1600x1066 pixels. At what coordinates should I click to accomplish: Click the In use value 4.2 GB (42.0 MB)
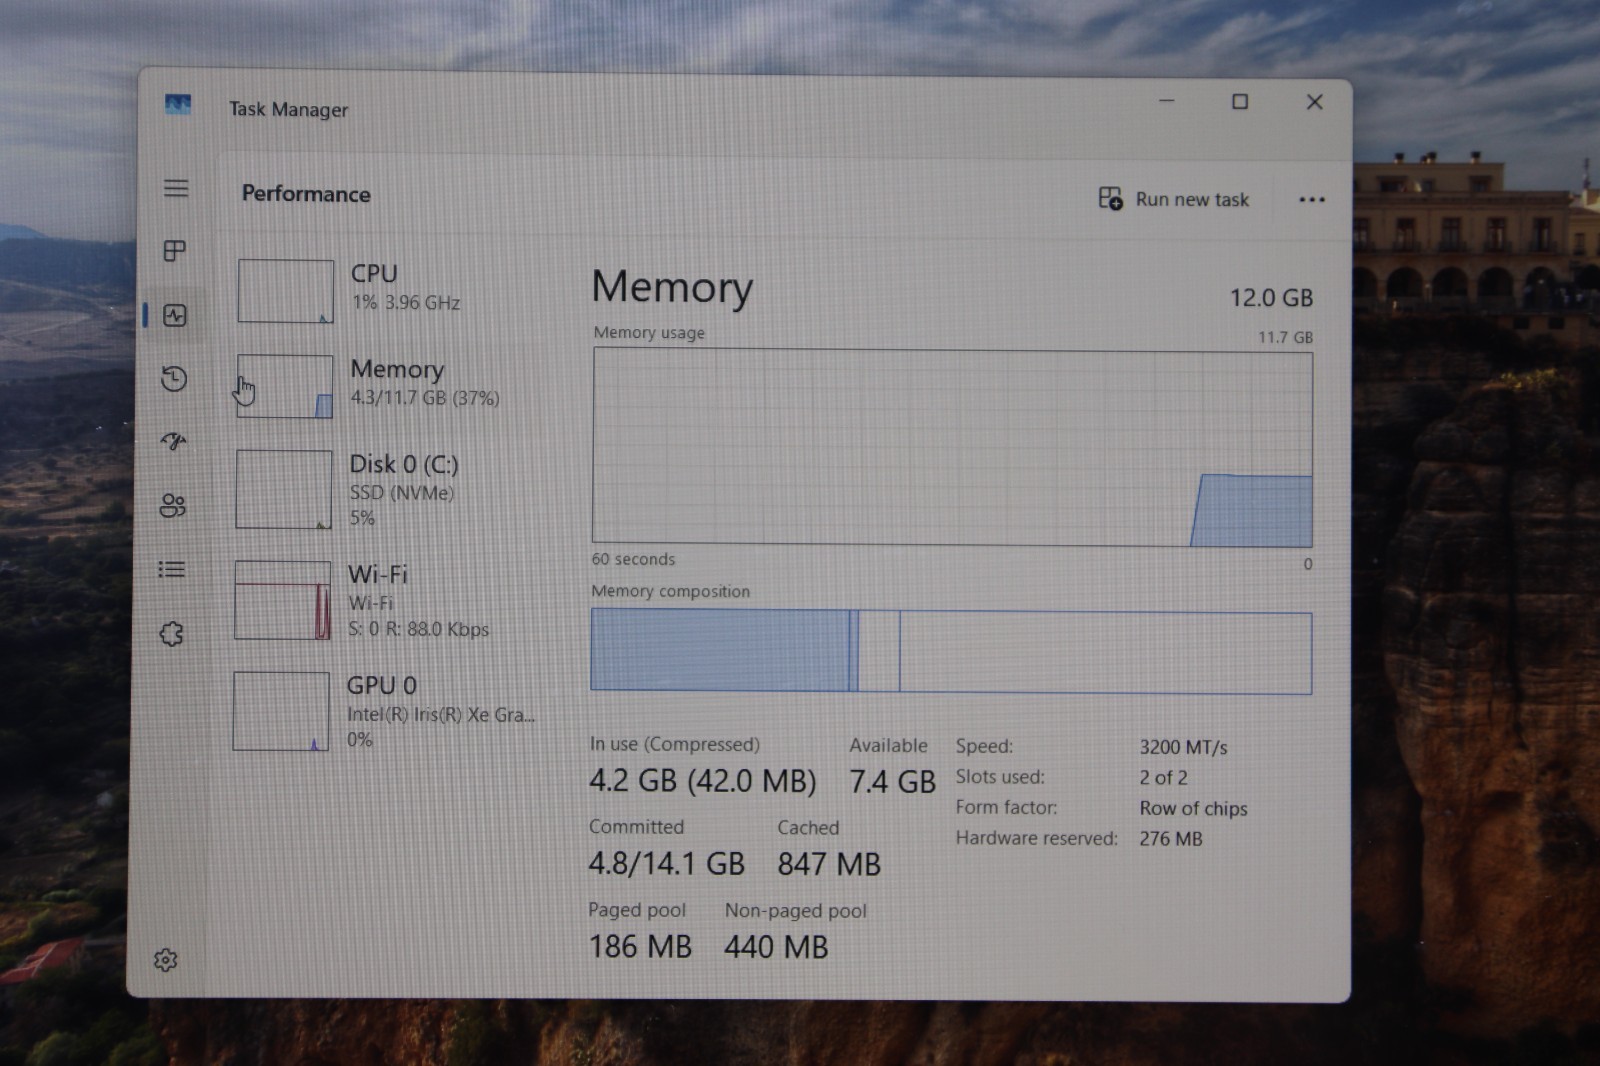[x=702, y=780]
